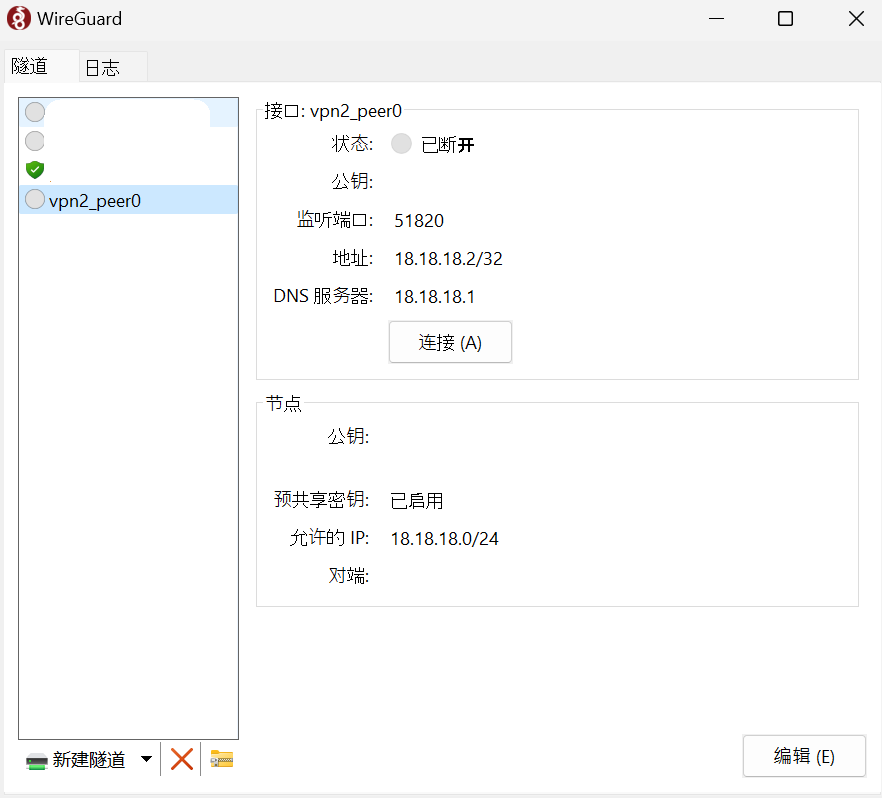Image resolution: width=882 pixels, height=798 pixels.
Task: Click the 节点 group title
Action: [x=284, y=403]
